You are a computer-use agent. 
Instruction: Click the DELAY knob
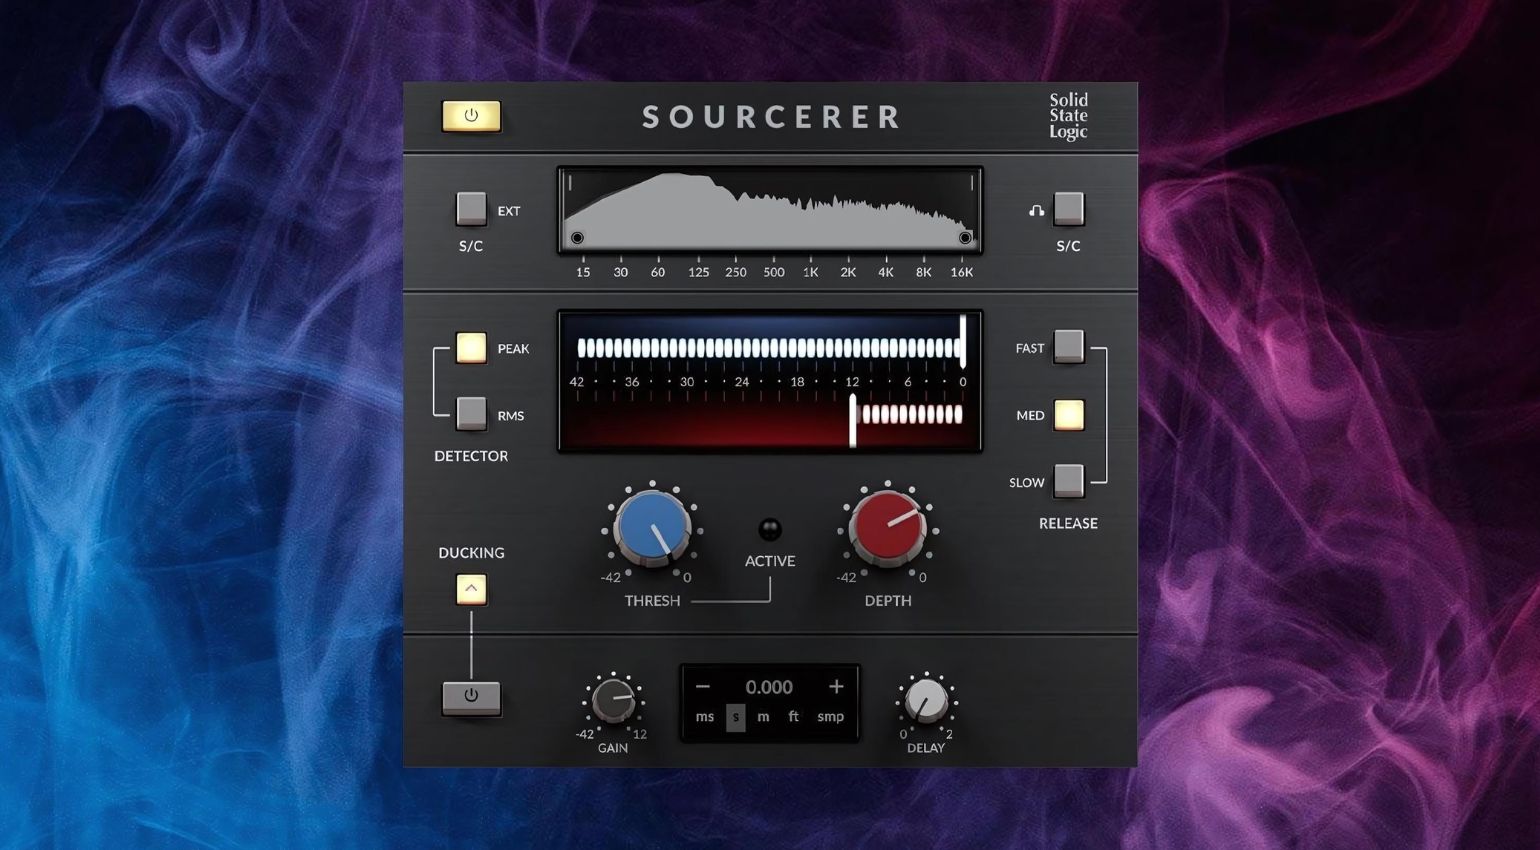coord(926,701)
